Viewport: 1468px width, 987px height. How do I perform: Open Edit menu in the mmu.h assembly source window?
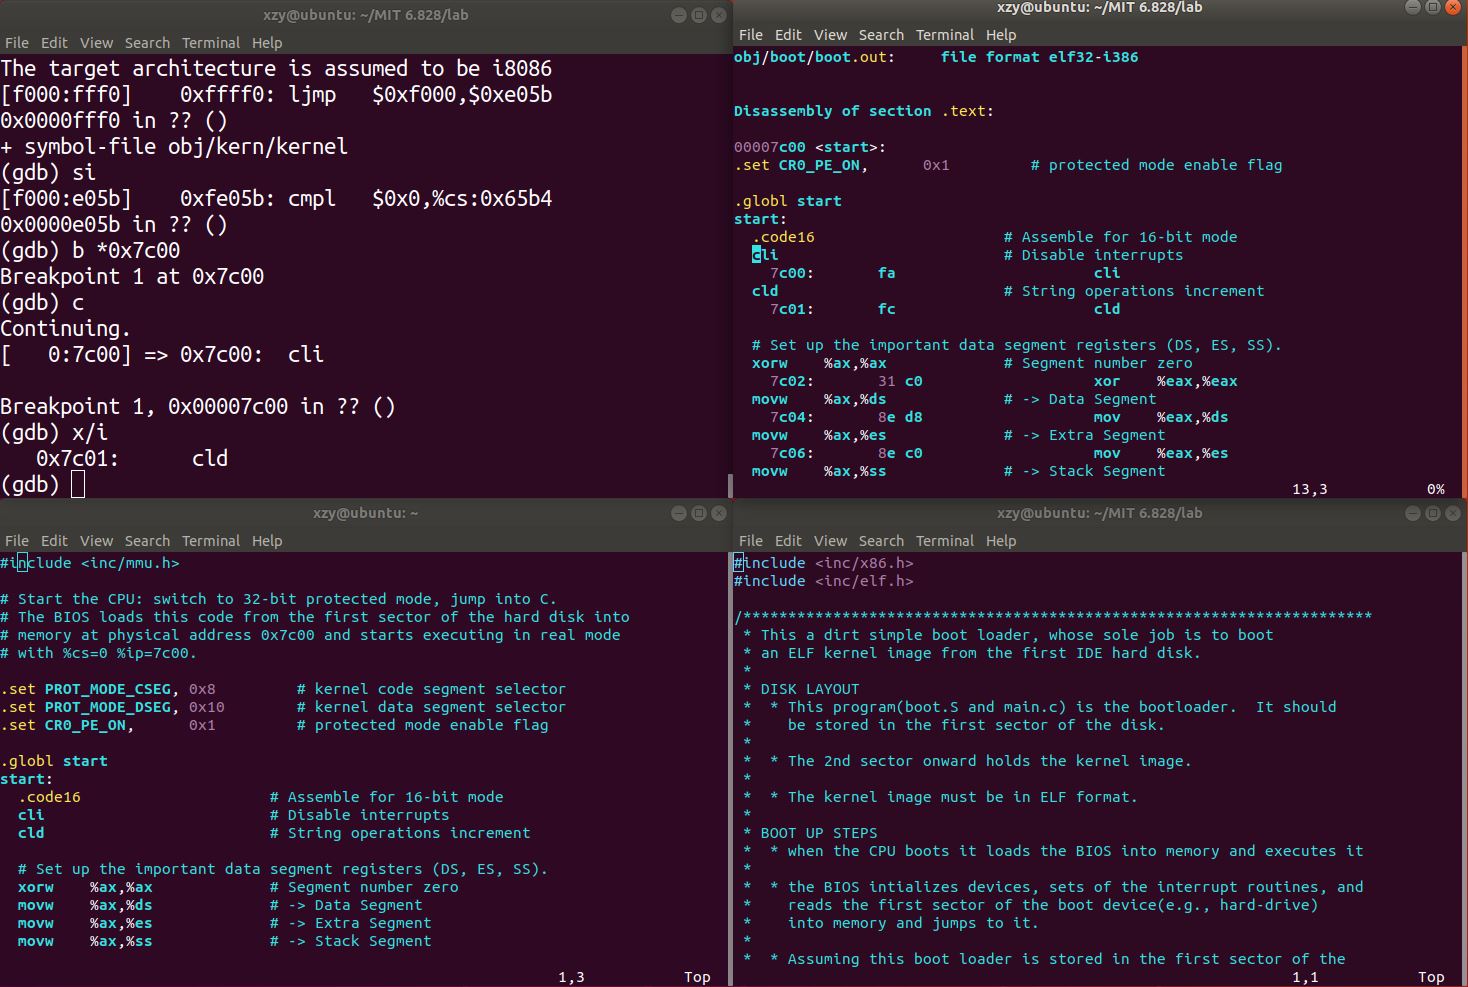[x=54, y=541]
